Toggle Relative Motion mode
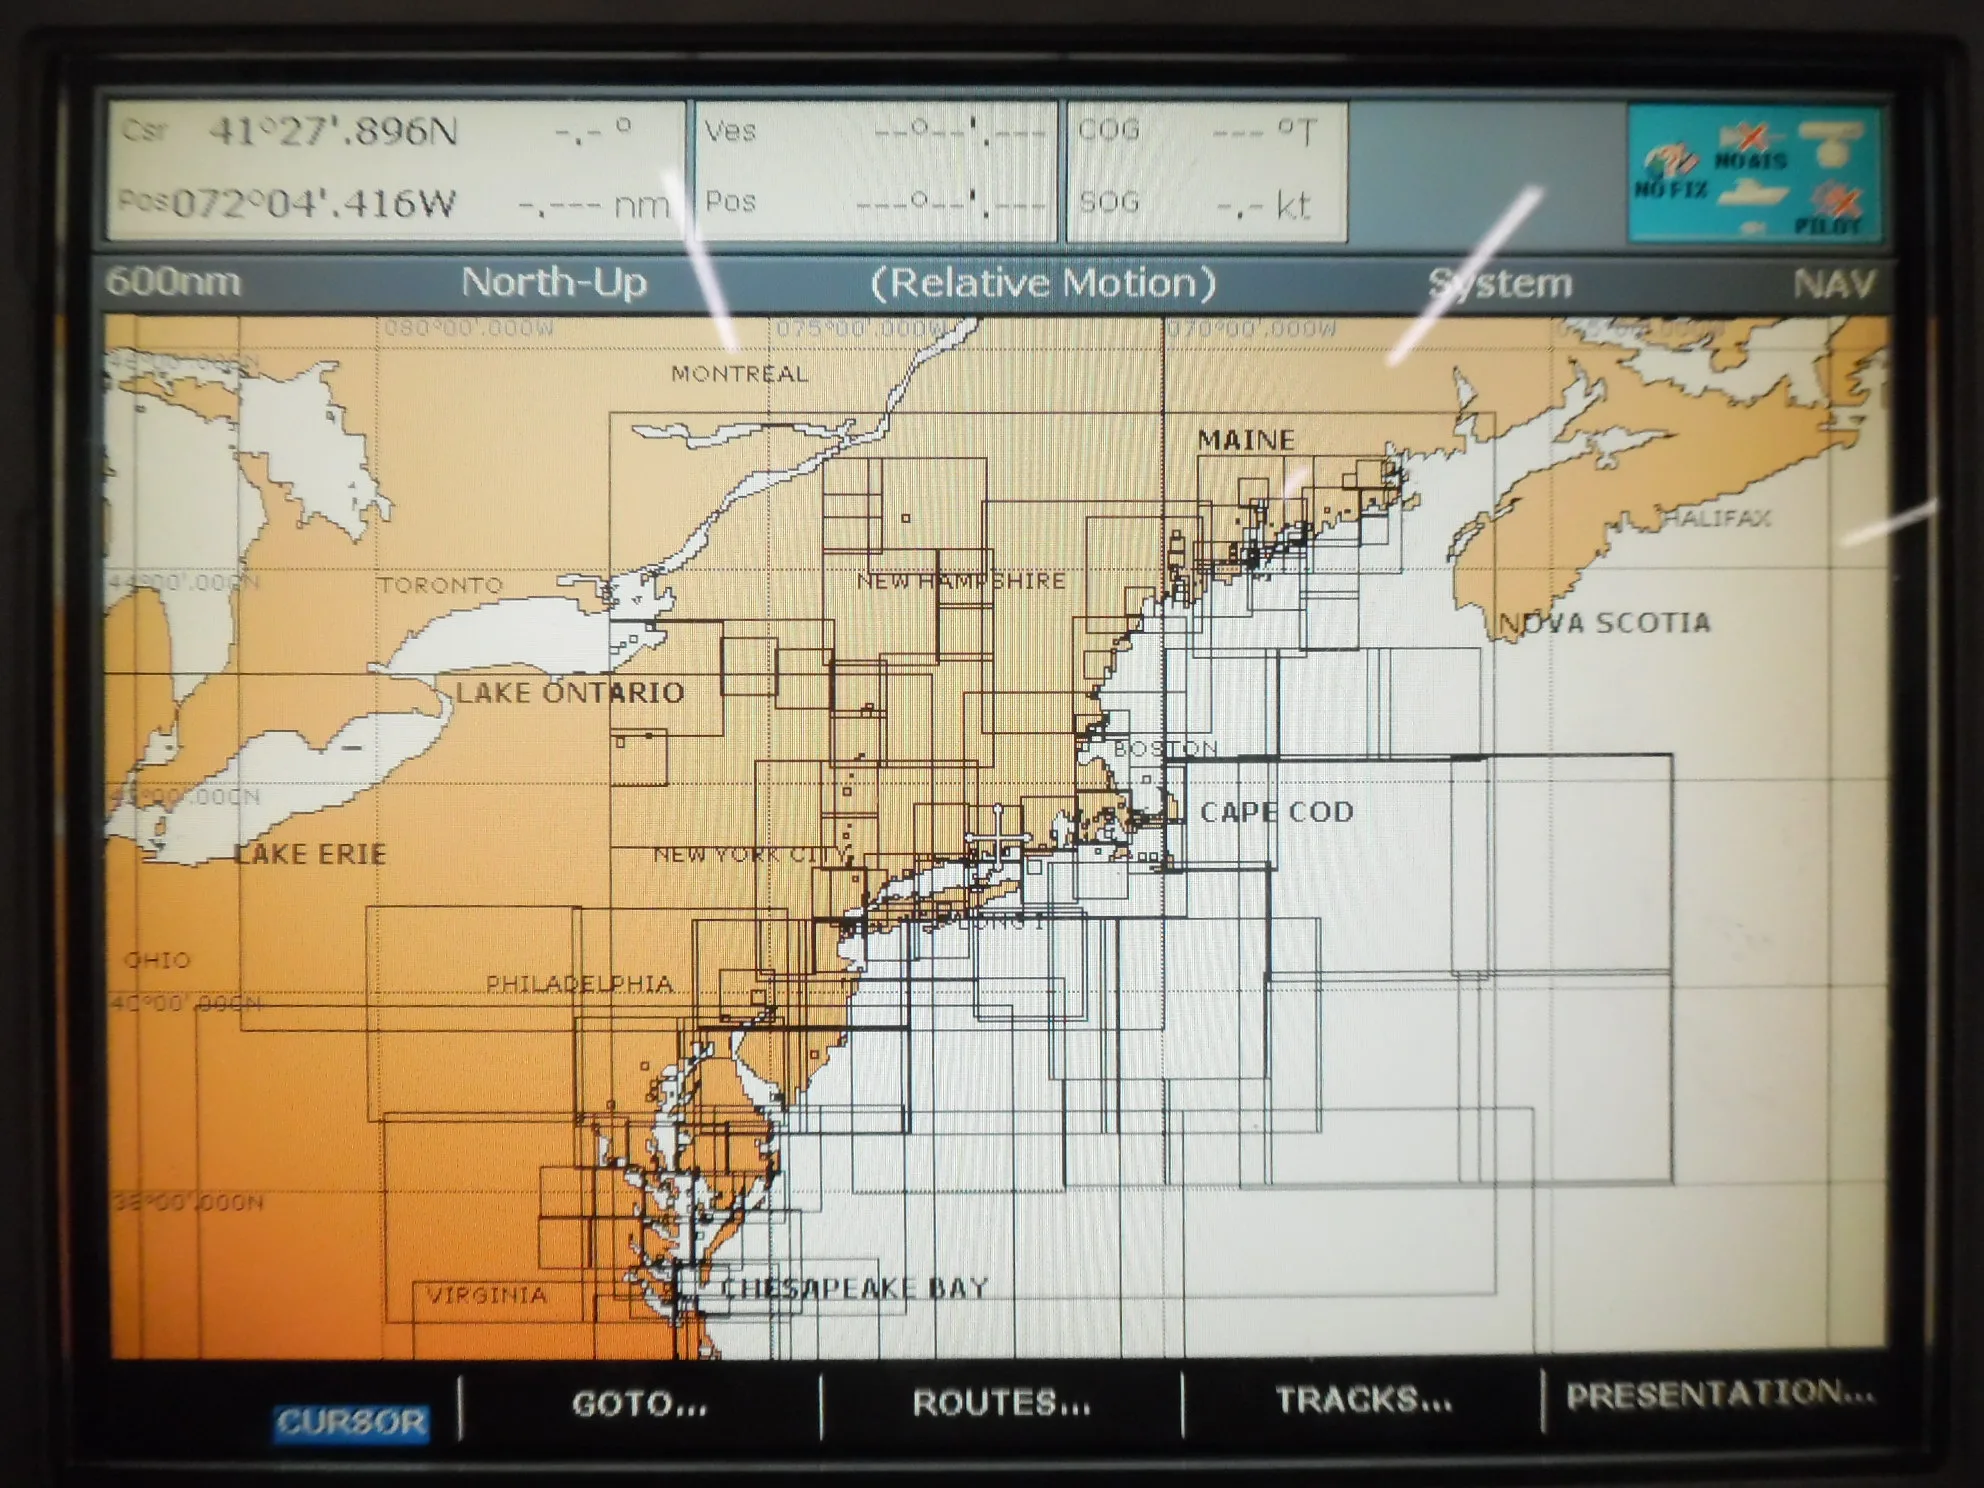 point(1050,285)
